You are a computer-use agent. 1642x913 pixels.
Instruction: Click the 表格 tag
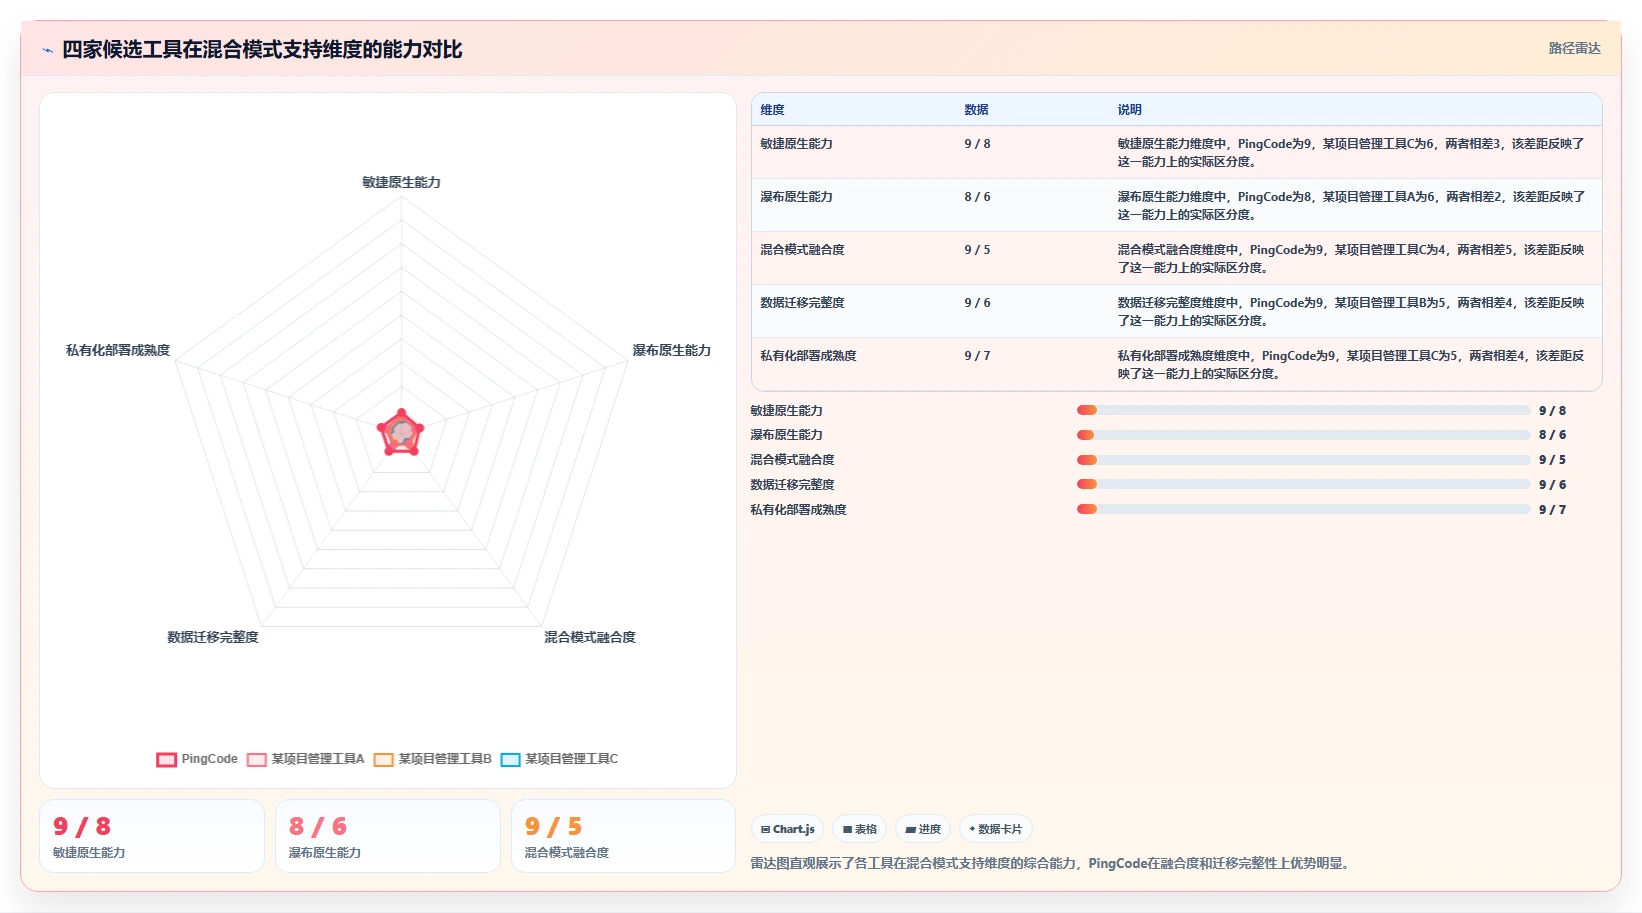[859, 829]
